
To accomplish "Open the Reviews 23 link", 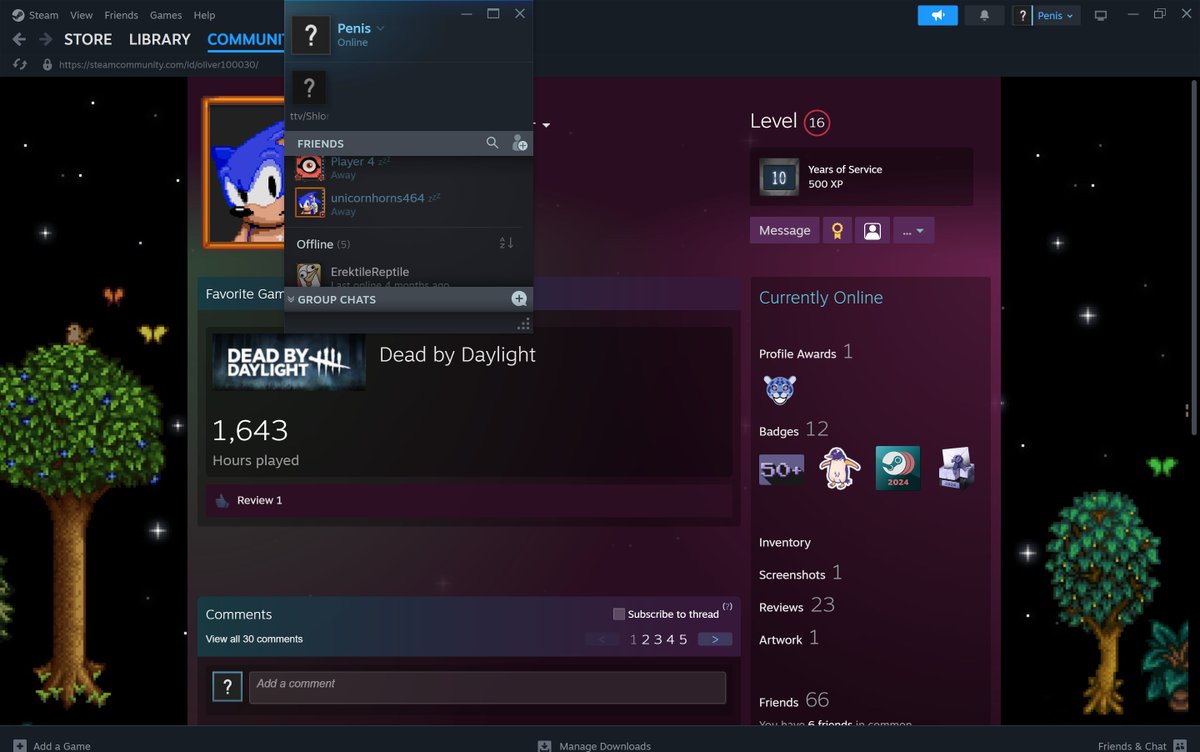I will tap(797, 606).
